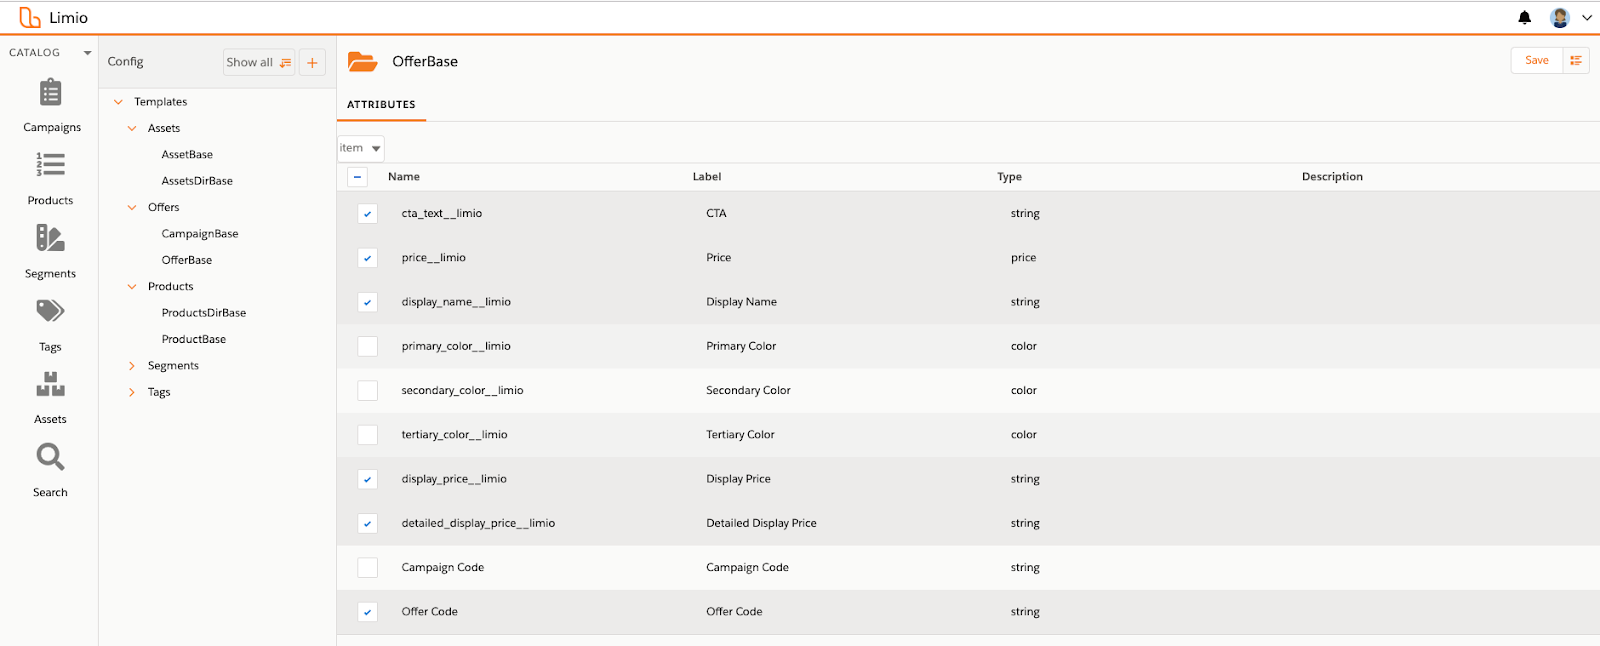The height and width of the screenshot is (646, 1600).
Task: Open Search magnifier icon
Action: pos(50,457)
